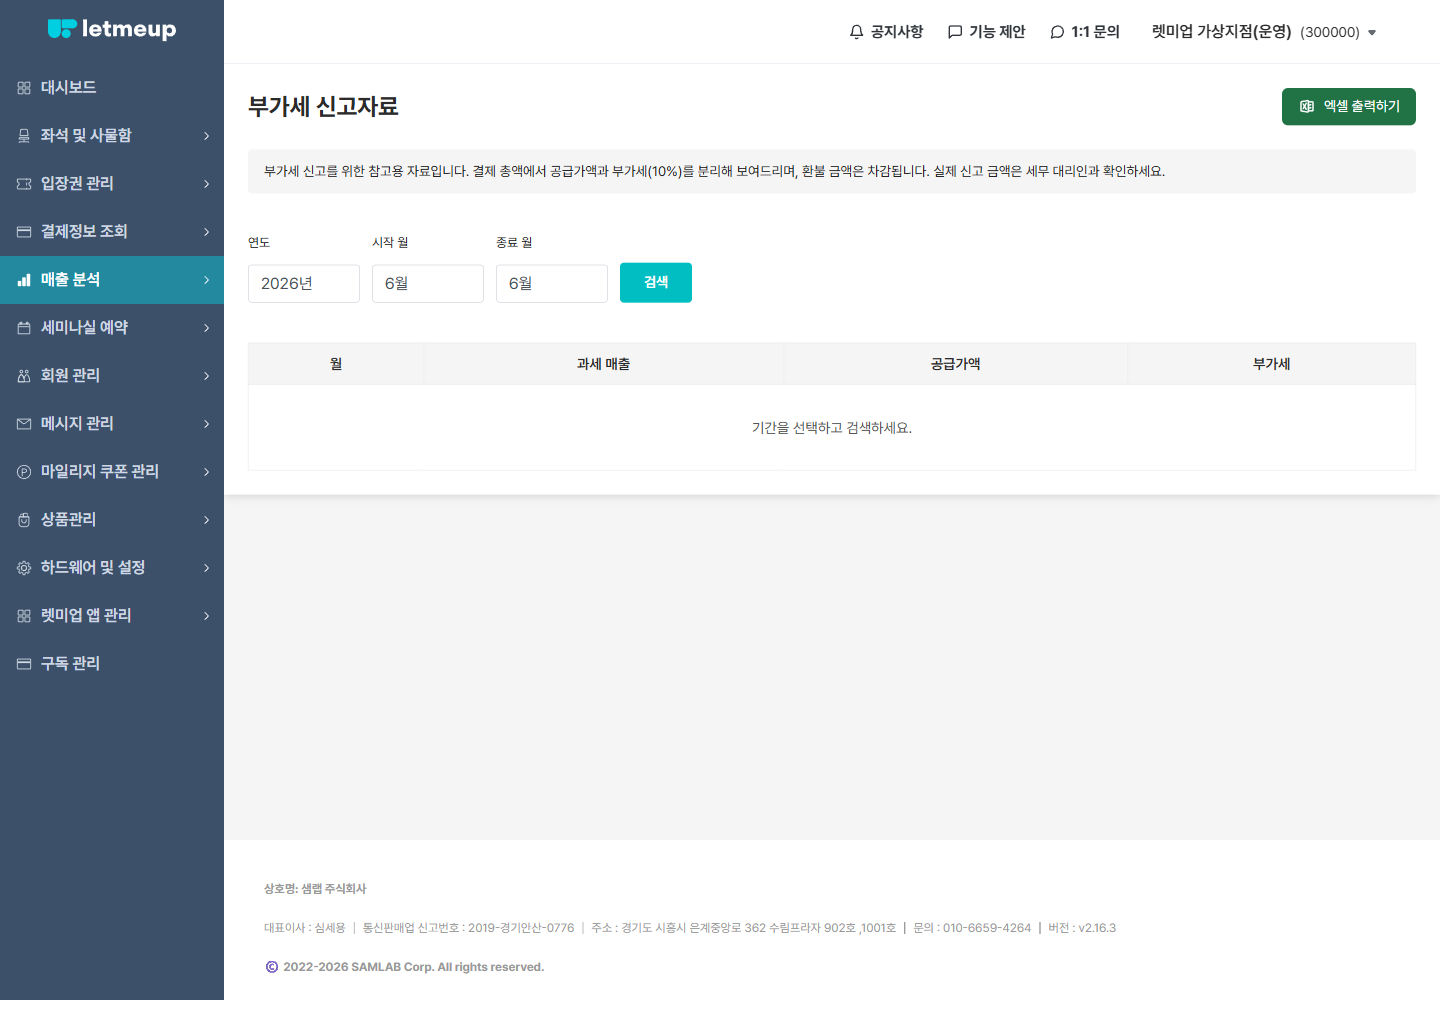Click the 엑셀 출력하기 button label
The height and width of the screenshot is (1016, 1440).
[1362, 106]
